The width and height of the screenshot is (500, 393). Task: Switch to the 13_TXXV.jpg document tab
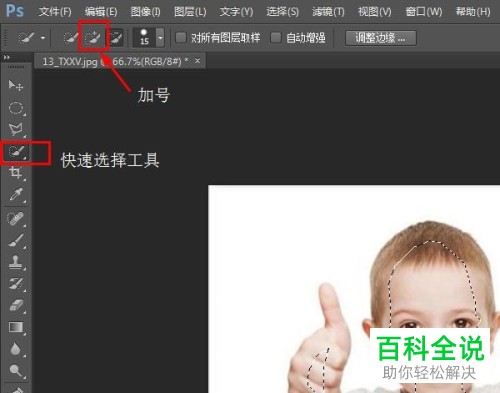(x=115, y=61)
